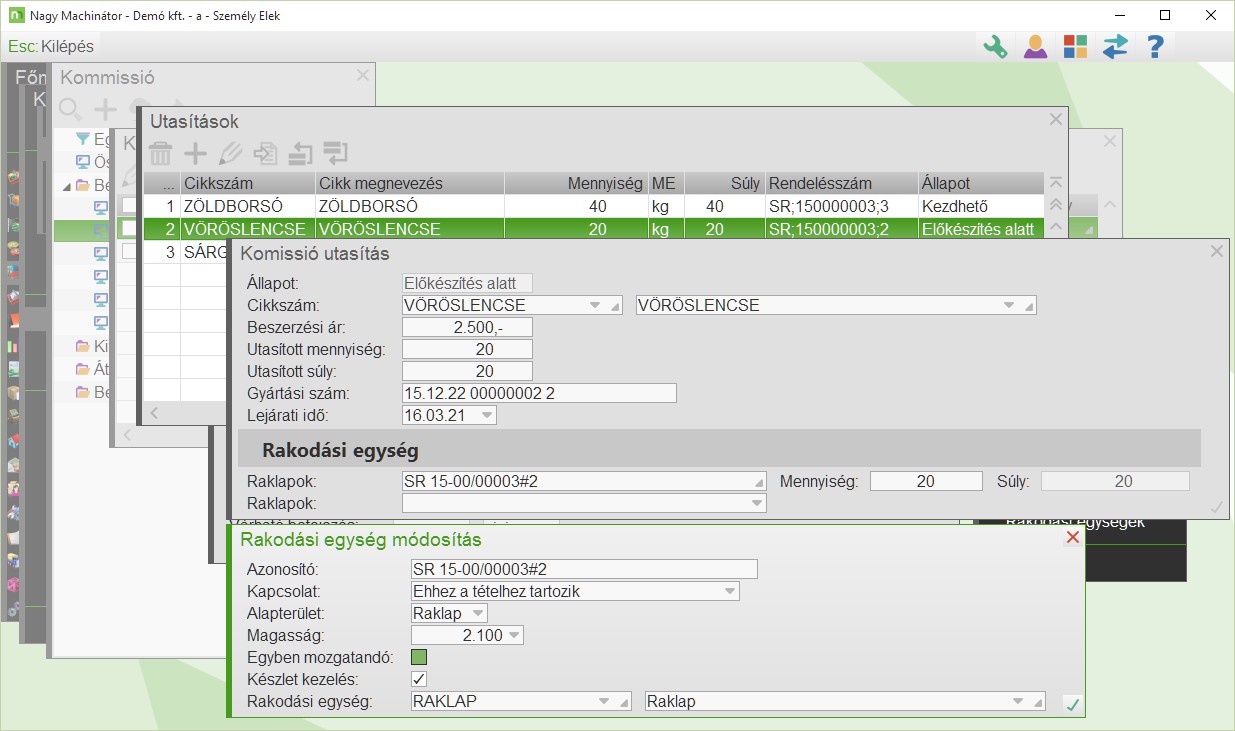Click the double-up page arrow in Utasítások
1235x731 pixels.
tap(1055, 205)
